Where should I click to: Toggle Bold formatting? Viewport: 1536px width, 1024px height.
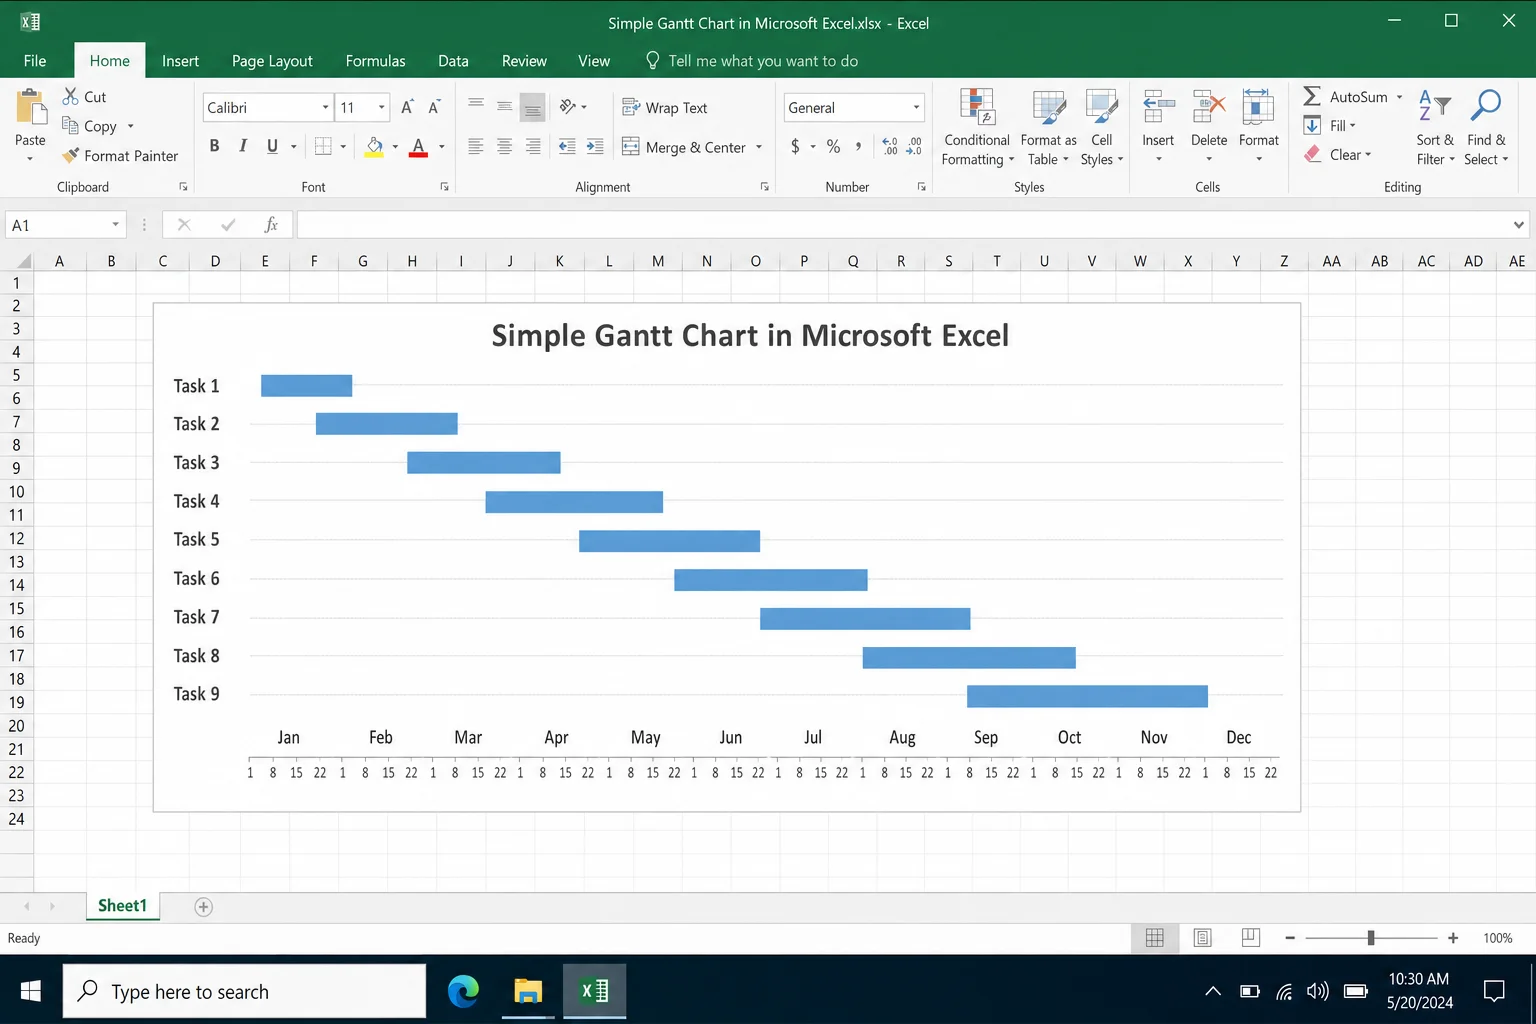[x=214, y=146]
